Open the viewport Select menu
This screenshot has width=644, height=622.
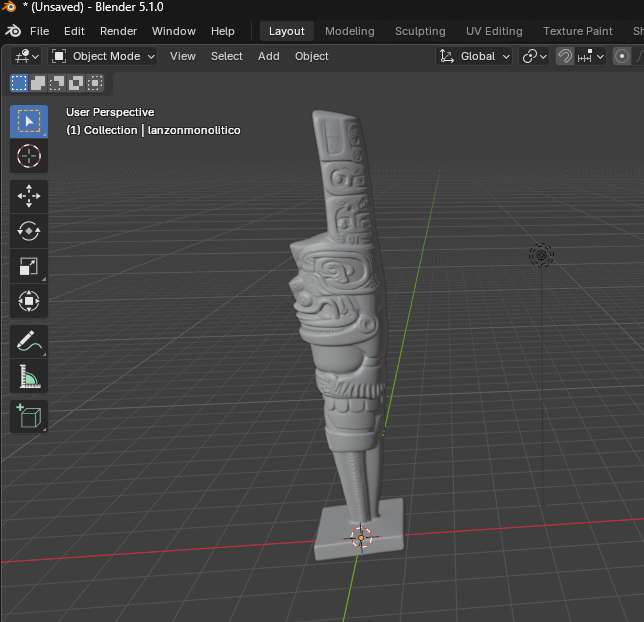pyautogui.click(x=227, y=56)
